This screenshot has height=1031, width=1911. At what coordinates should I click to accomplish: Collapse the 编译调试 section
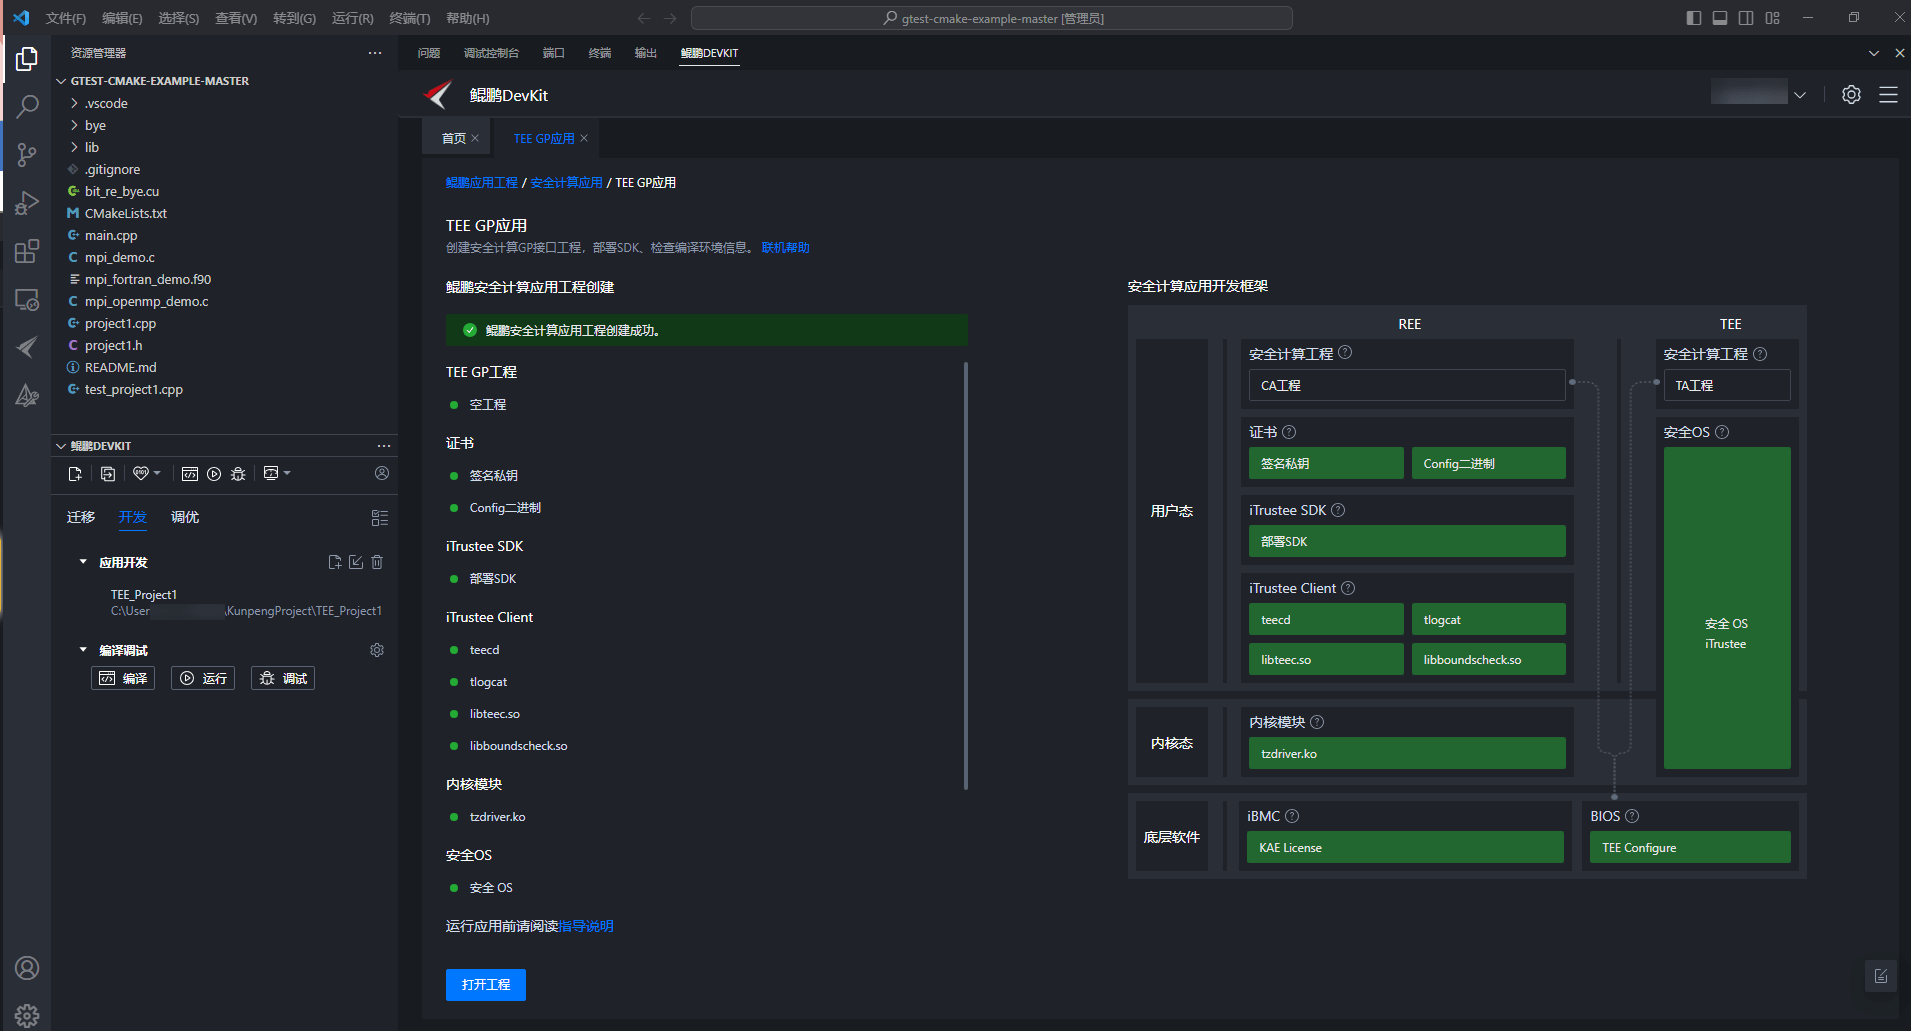point(83,650)
